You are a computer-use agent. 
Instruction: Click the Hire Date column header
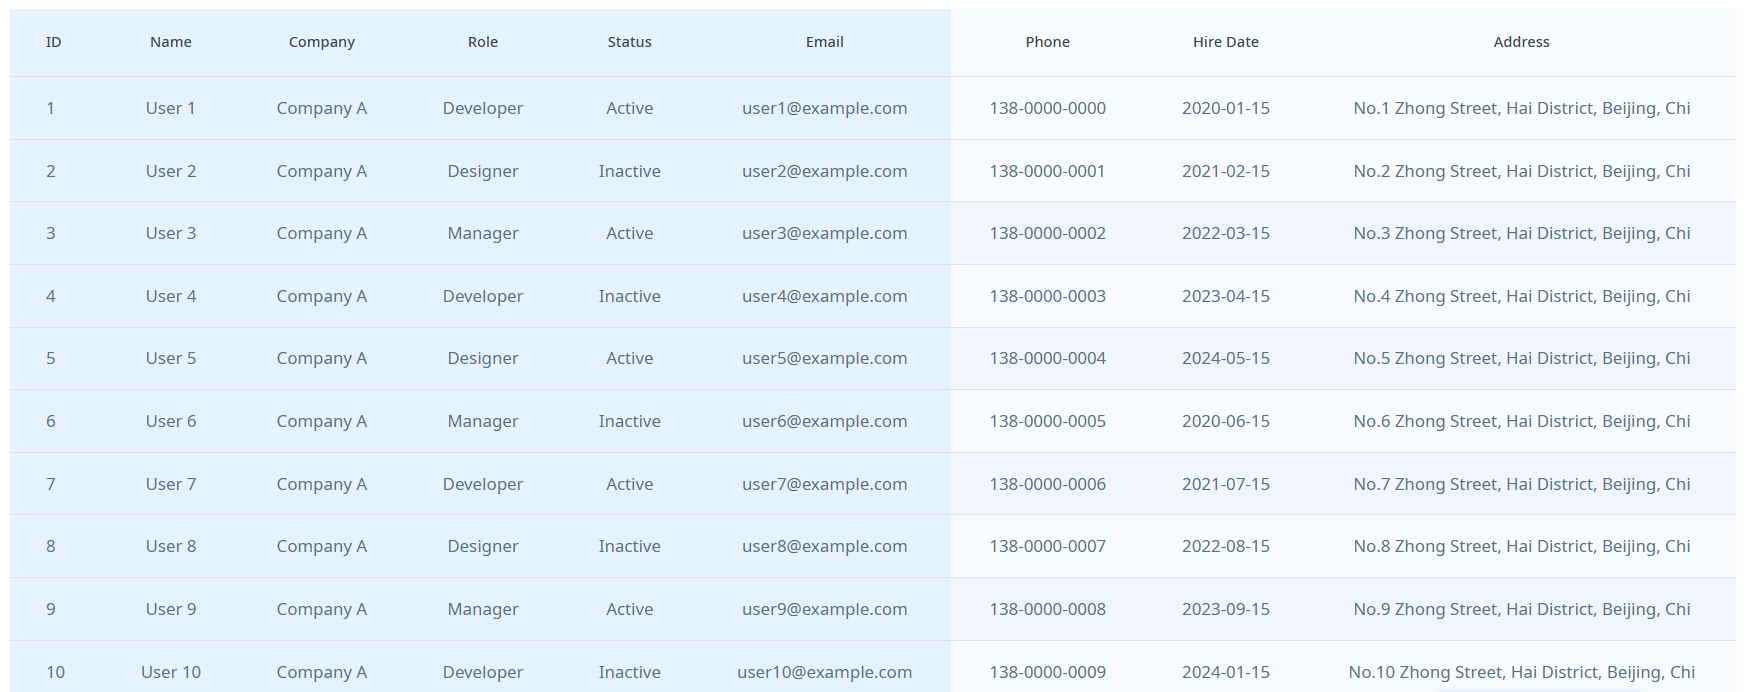click(x=1226, y=42)
